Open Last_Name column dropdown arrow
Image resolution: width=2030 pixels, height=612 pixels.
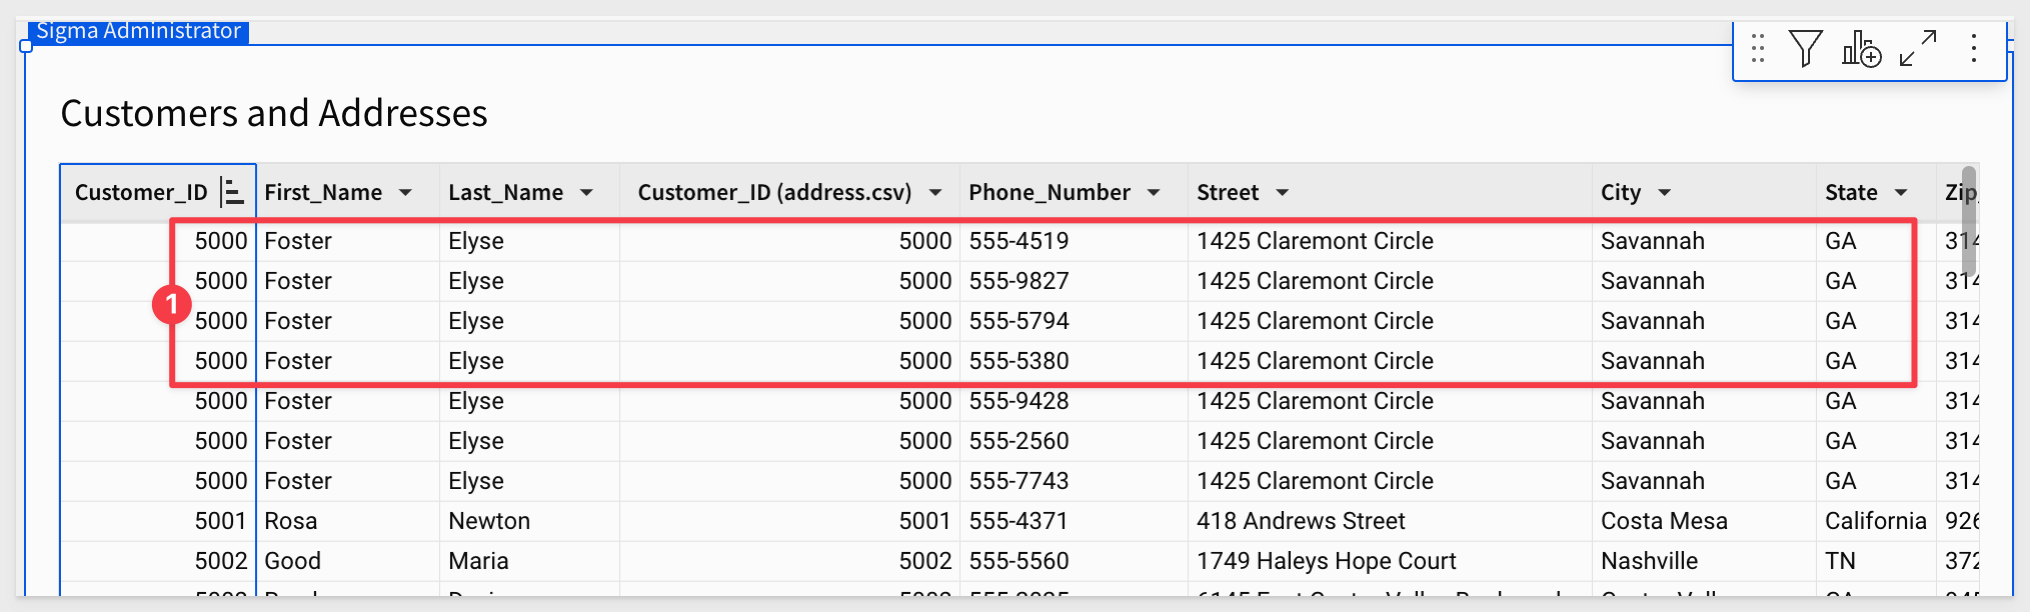(587, 192)
